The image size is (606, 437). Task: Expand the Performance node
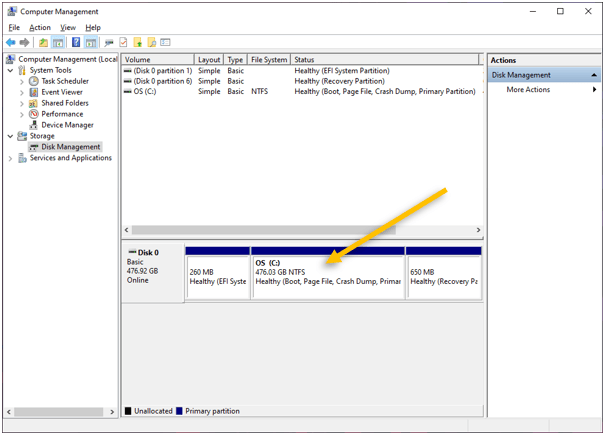pos(22,114)
